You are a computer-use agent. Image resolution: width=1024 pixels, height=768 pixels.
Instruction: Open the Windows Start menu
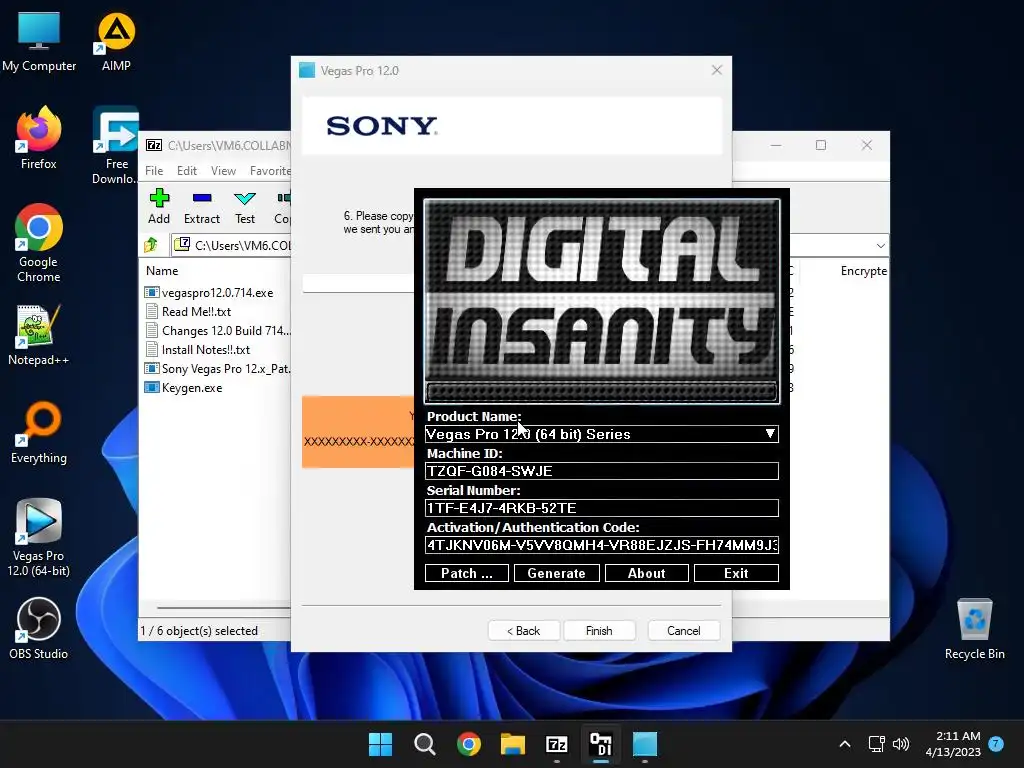(380, 744)
